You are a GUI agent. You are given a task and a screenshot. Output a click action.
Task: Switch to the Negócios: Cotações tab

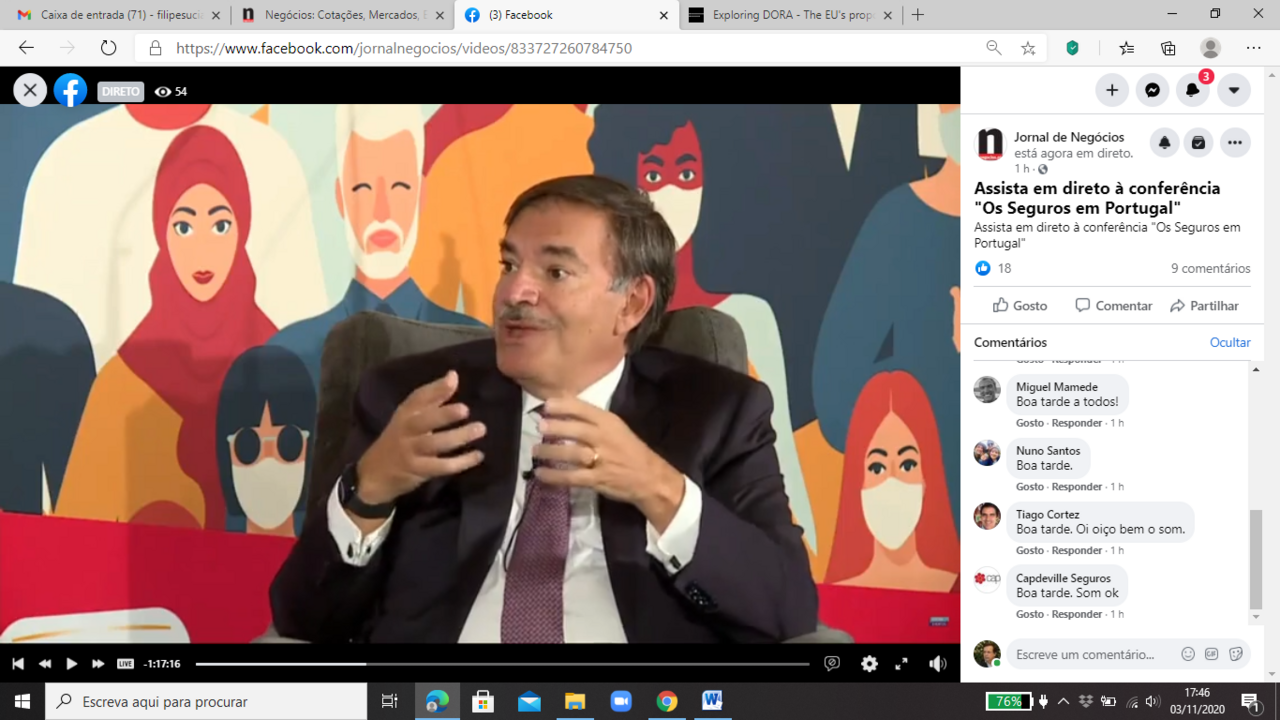click(x=342, y=15)
